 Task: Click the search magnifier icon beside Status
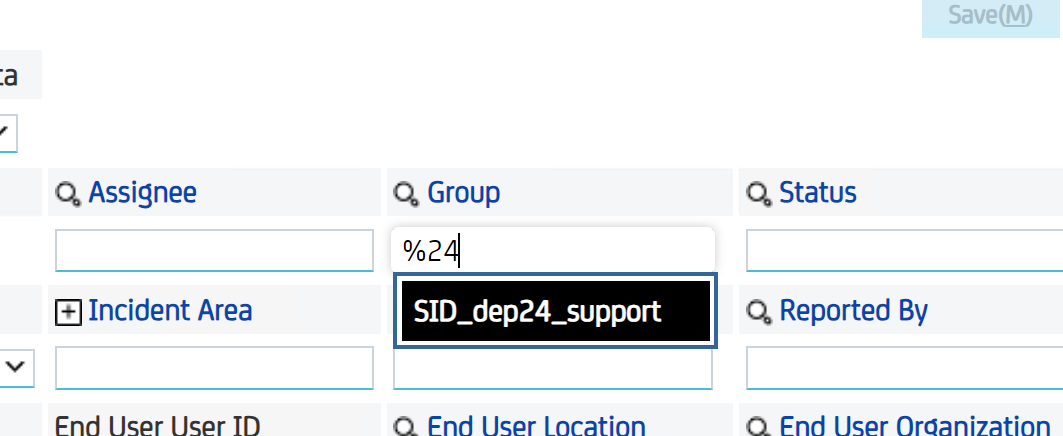758,194
